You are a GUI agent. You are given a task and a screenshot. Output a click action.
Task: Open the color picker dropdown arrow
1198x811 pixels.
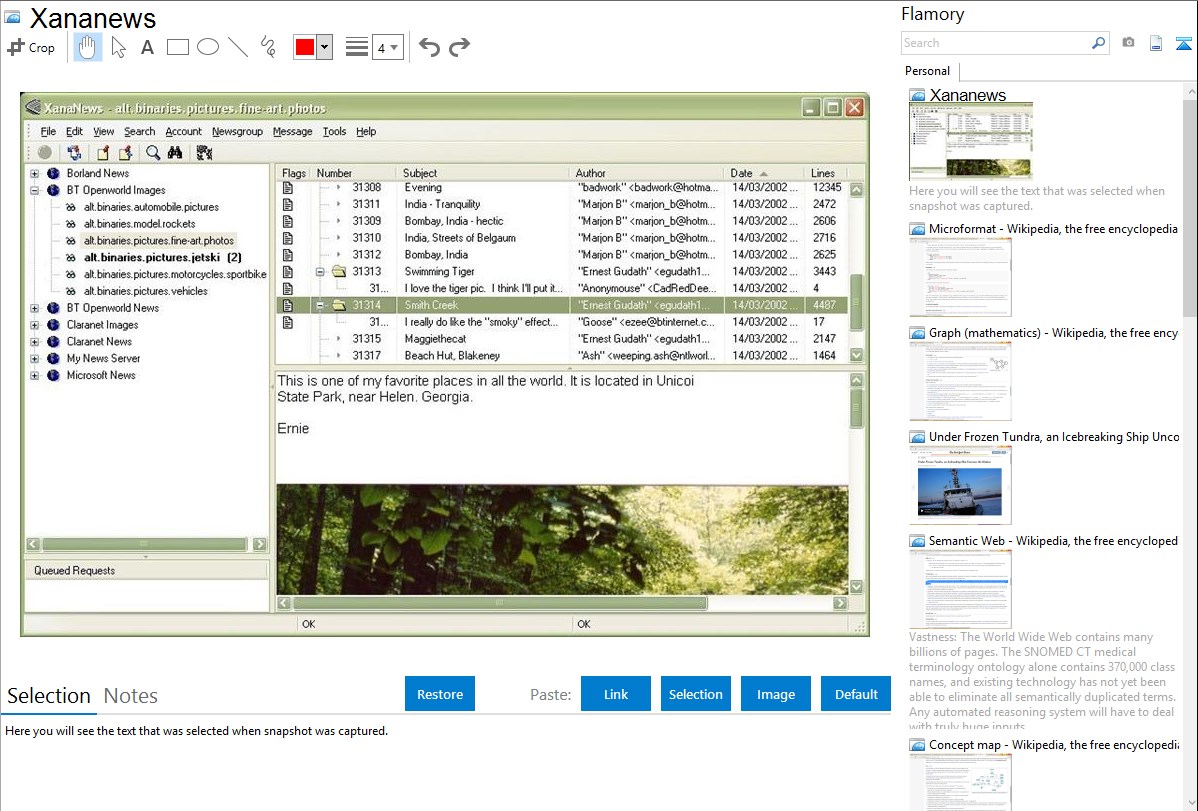click(324, 47)
